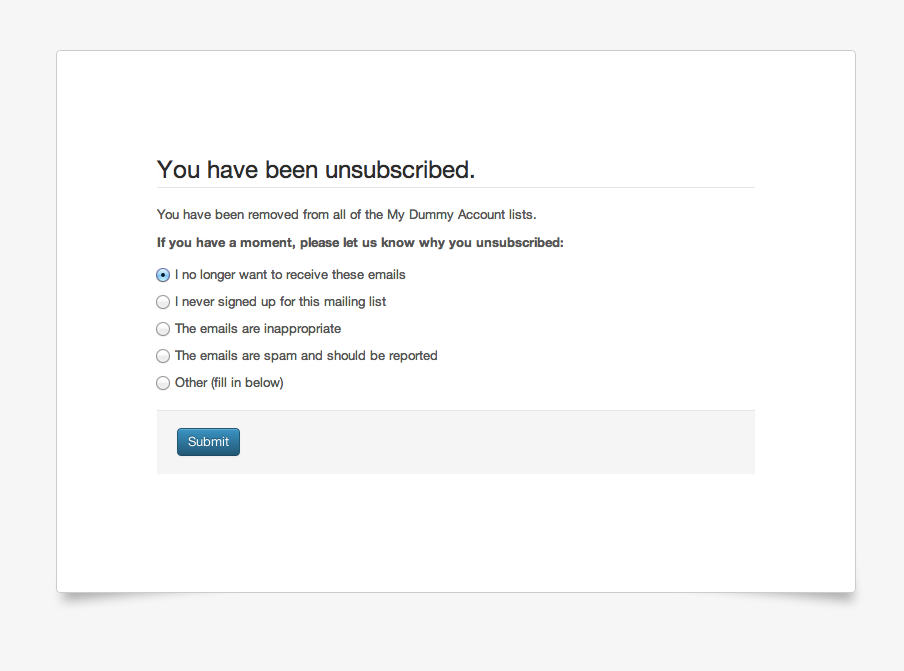The height and width of the screenshot is (671, 904).
Task: Click the Submit button
Action: (208, 442)
